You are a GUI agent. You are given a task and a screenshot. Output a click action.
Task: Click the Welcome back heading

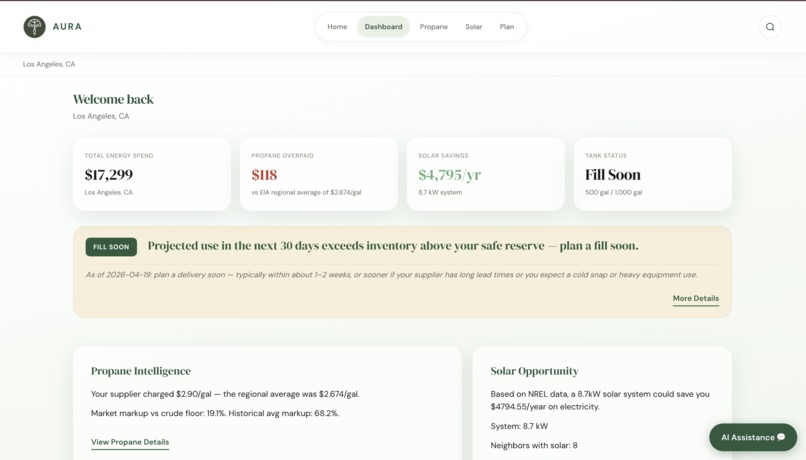tap(113, 99)
